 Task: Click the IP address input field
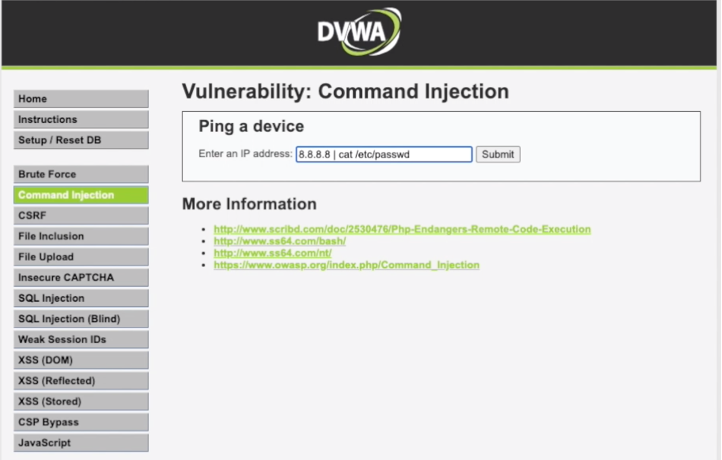[x=383, y=154]
